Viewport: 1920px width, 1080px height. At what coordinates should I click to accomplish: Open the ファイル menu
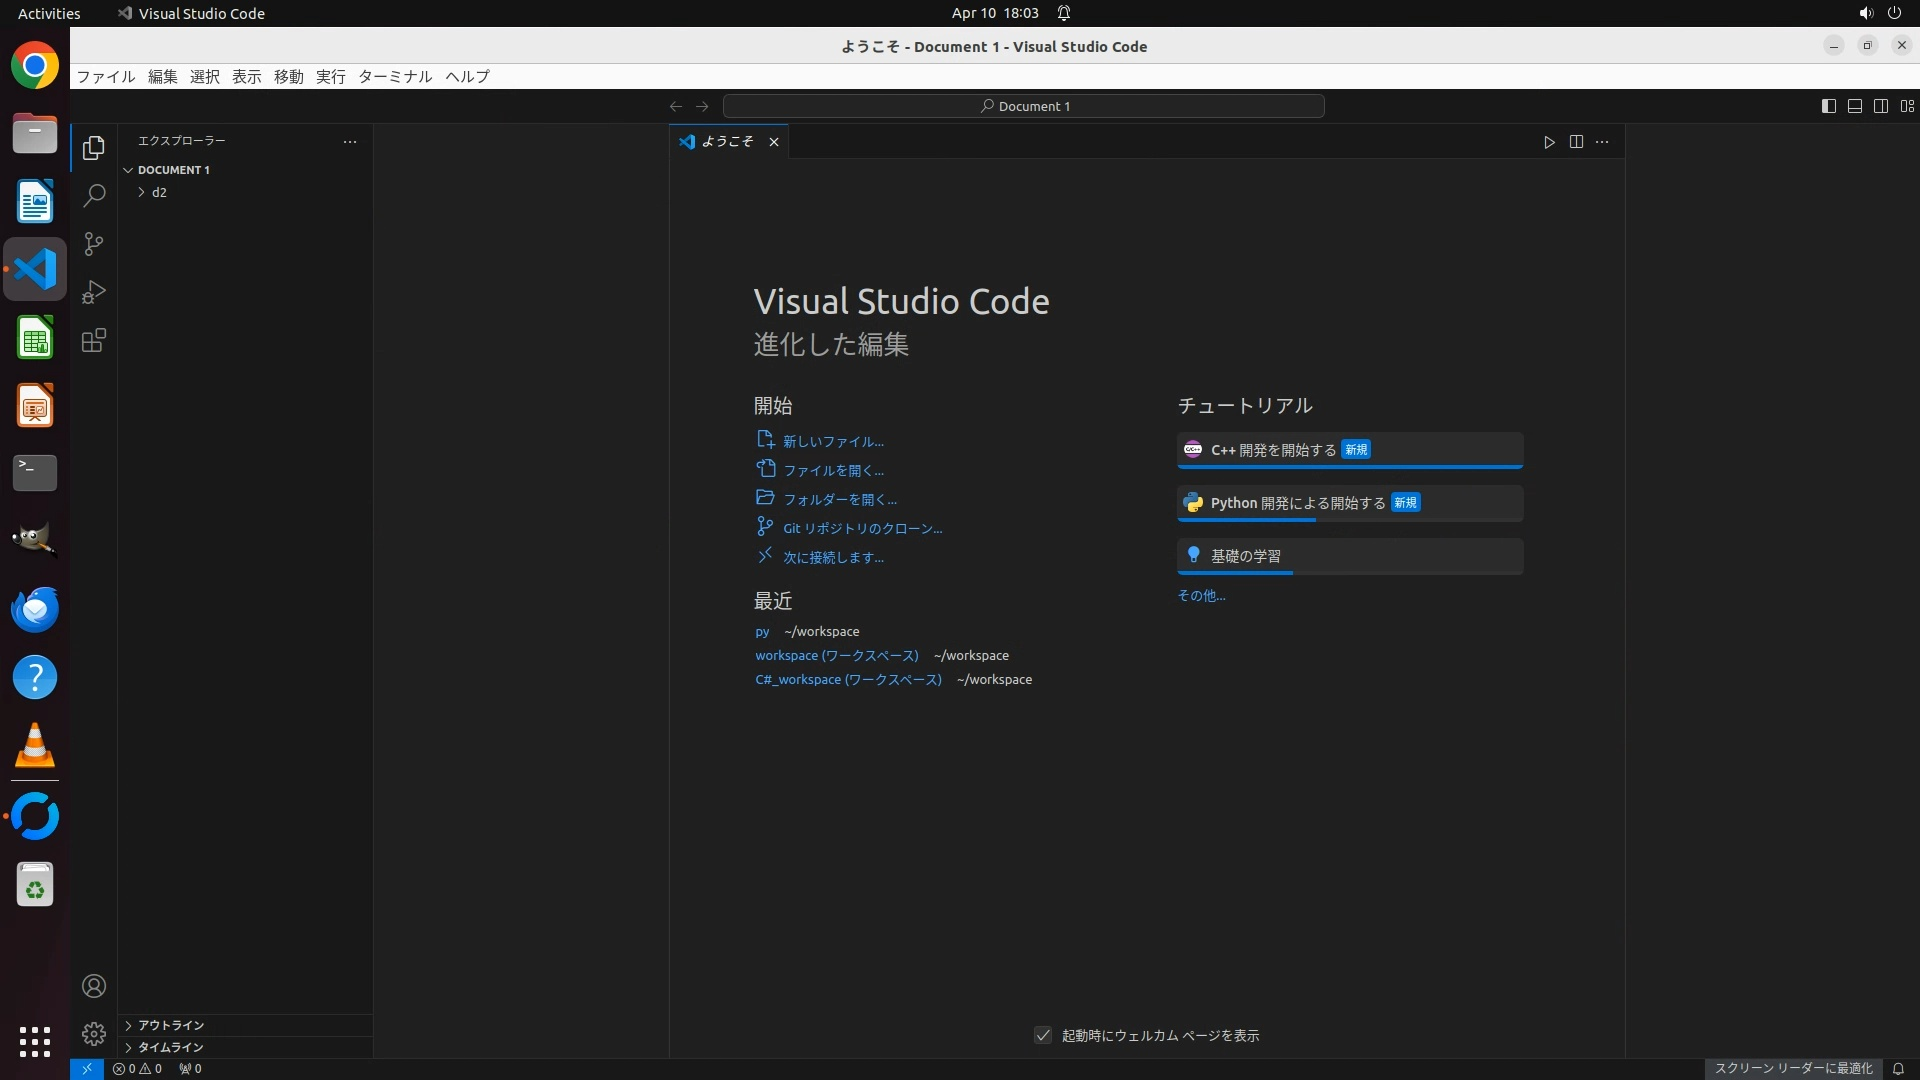[106, 76]
